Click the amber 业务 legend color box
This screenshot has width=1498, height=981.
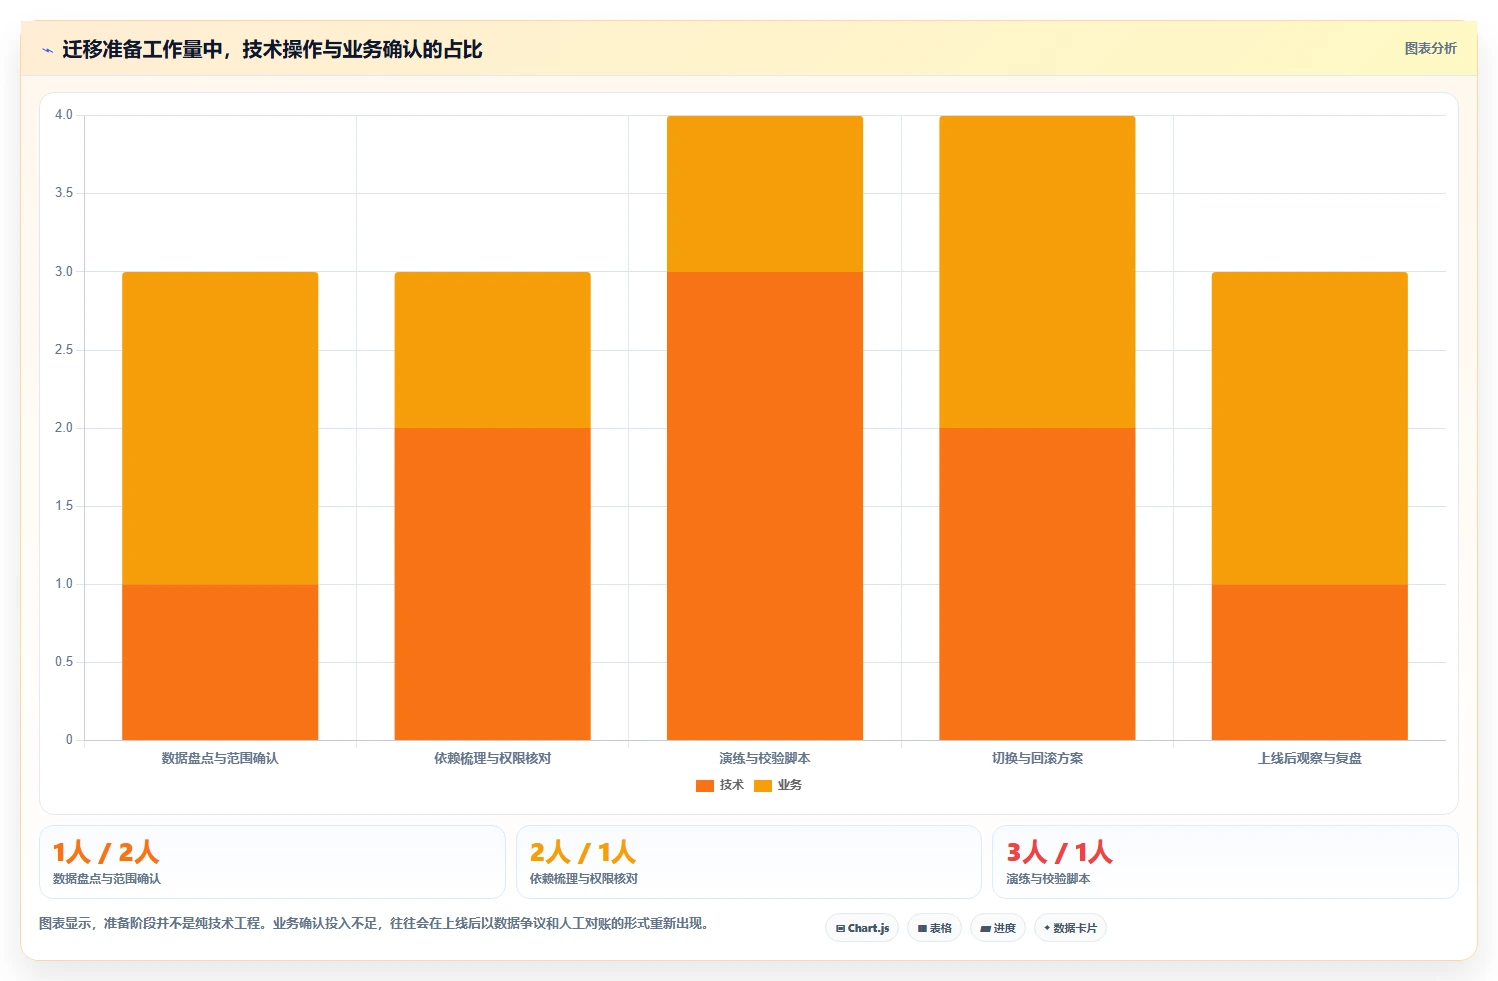tap(763, 785)
